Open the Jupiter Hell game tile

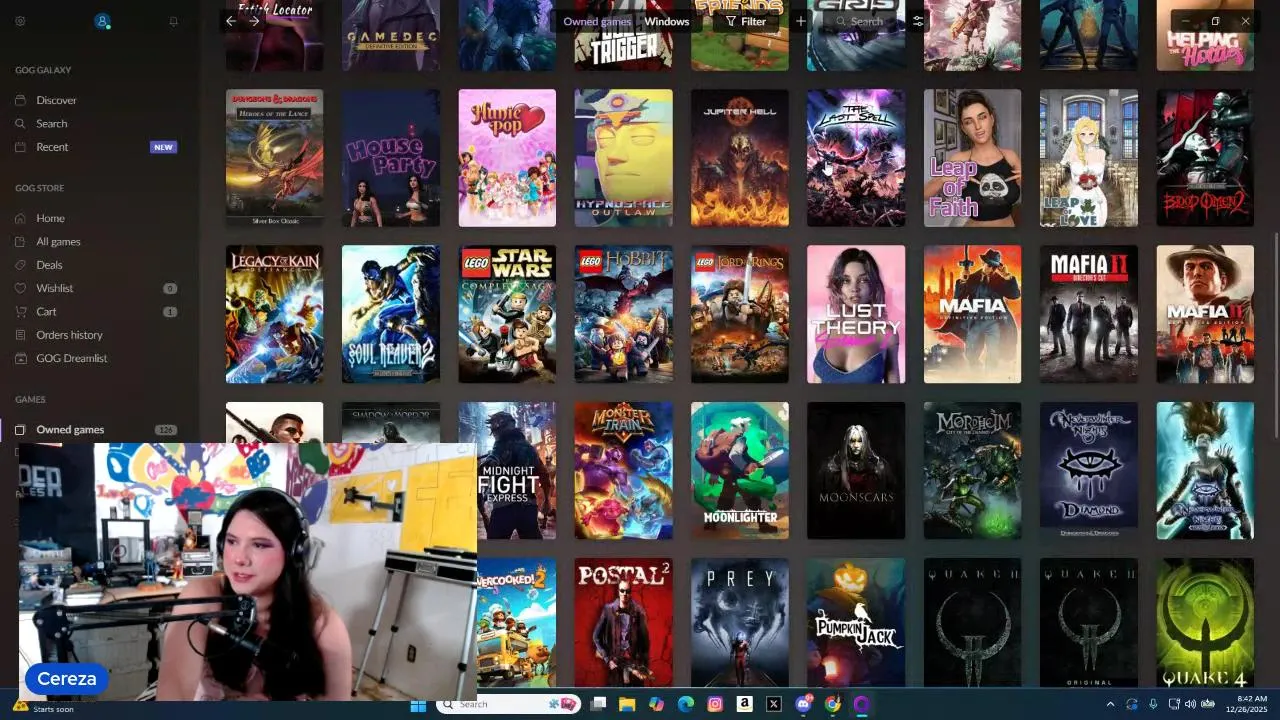[740, 158]
